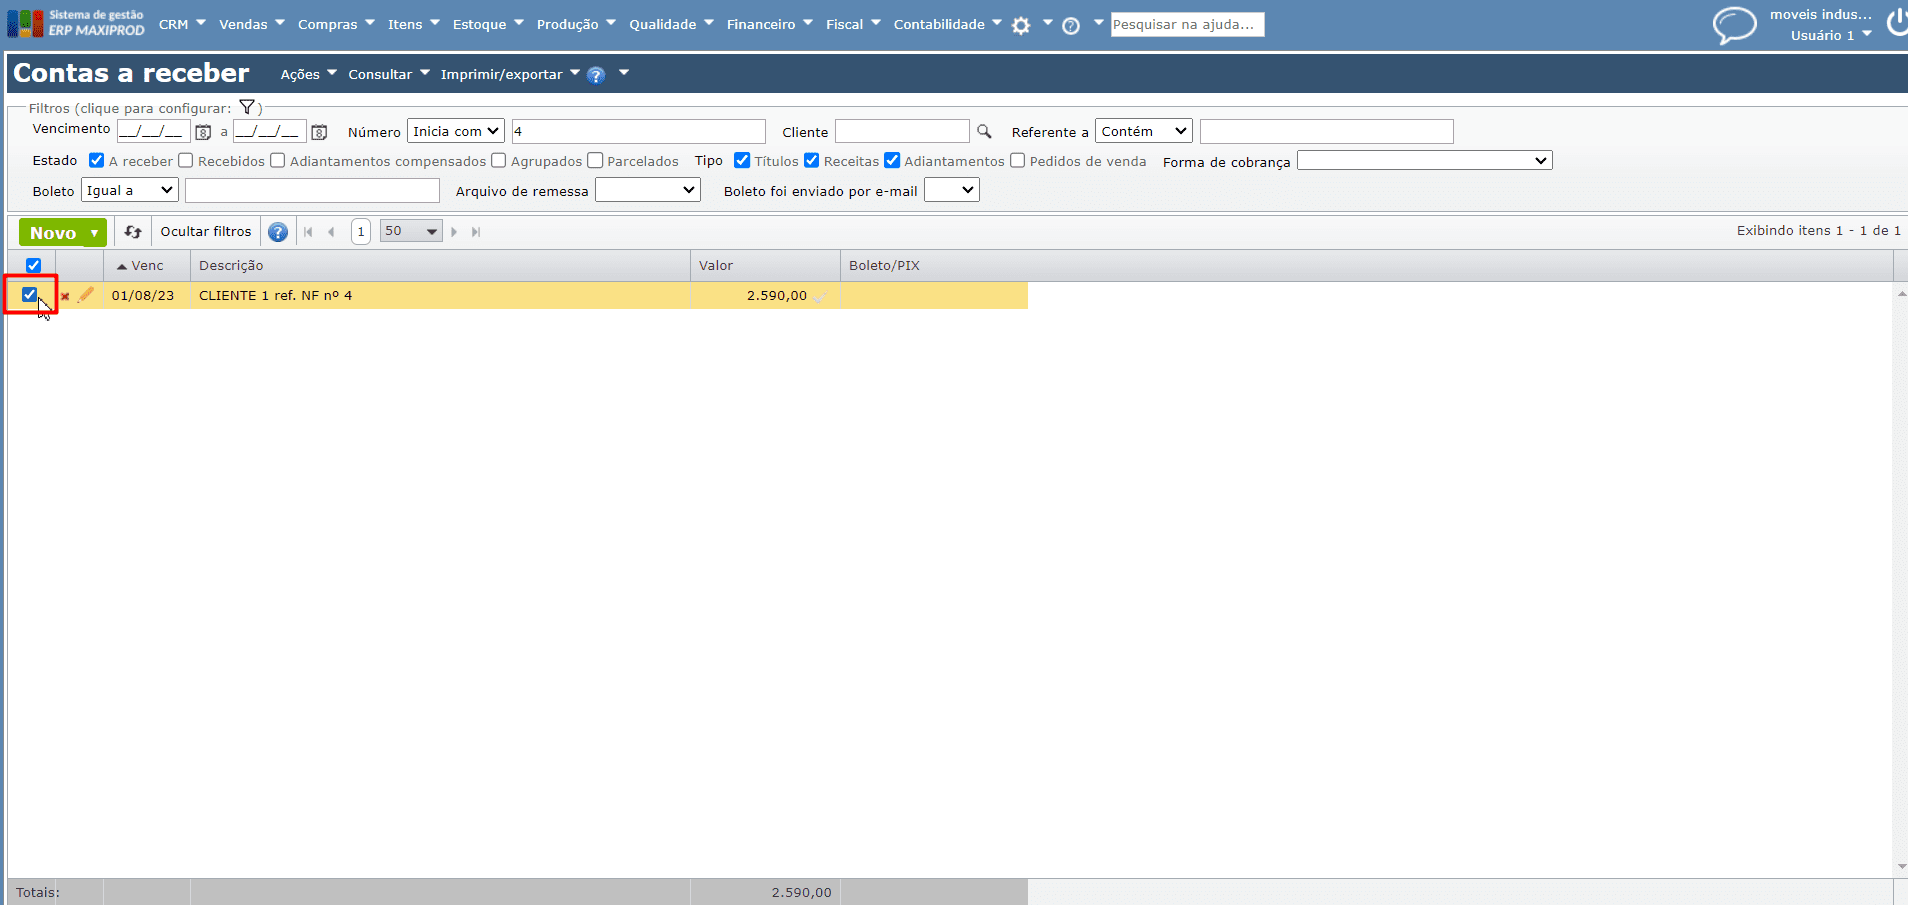Click the power logout icon
Image resolution: width=1908 pixels, height=905 pixels.
pyautogui.click(x=1896, y=23)
